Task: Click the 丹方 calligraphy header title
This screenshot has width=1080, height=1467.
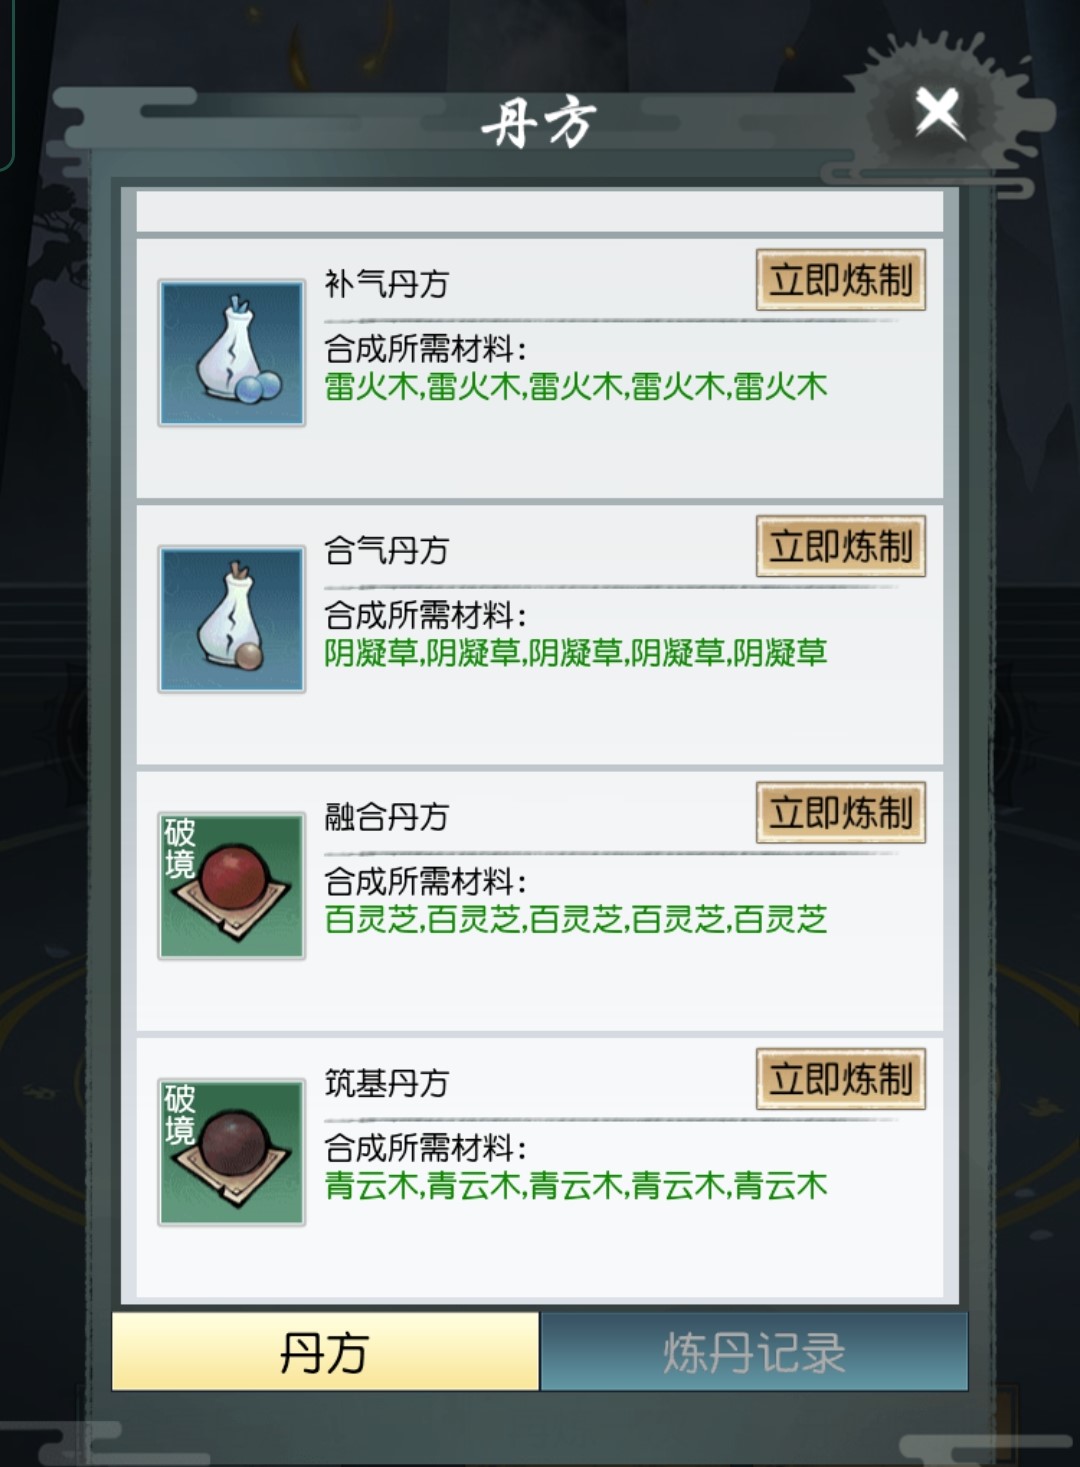Action: 539,123
